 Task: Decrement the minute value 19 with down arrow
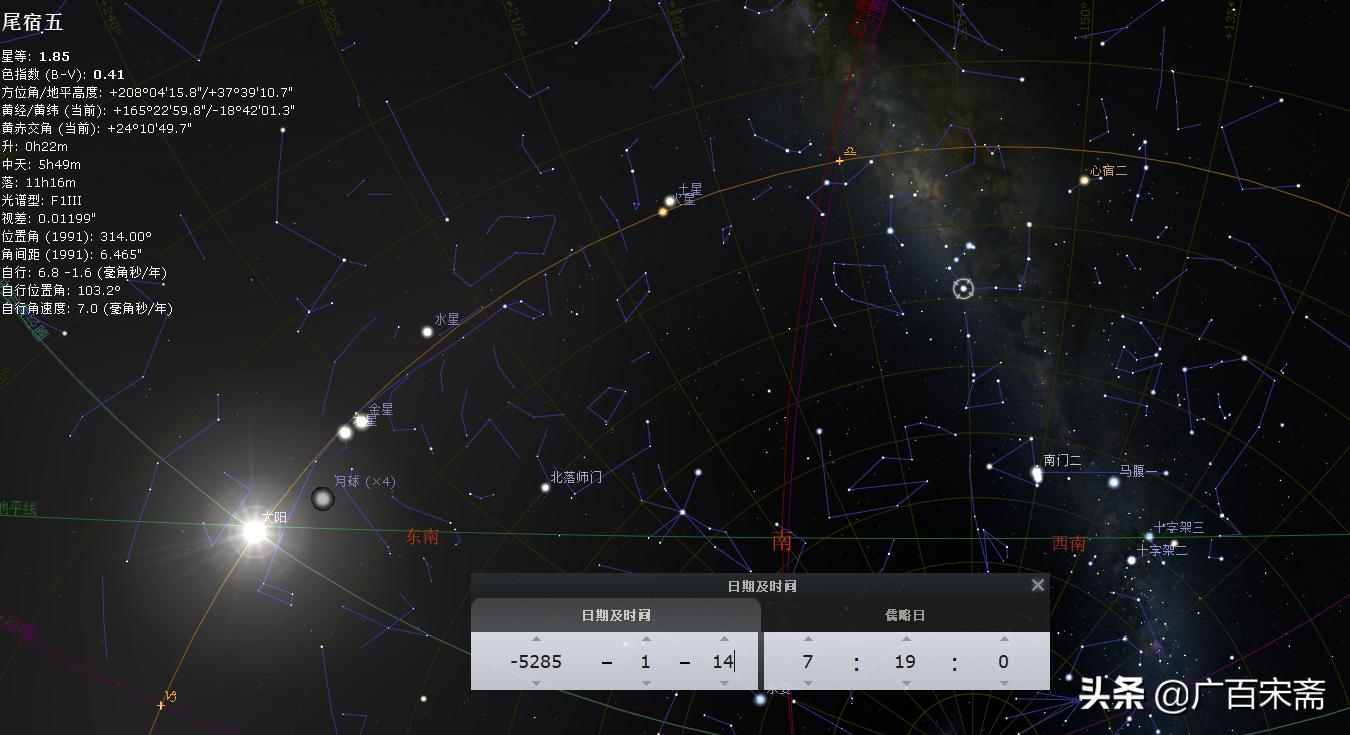pyautogui.click(x=906, y=683)
